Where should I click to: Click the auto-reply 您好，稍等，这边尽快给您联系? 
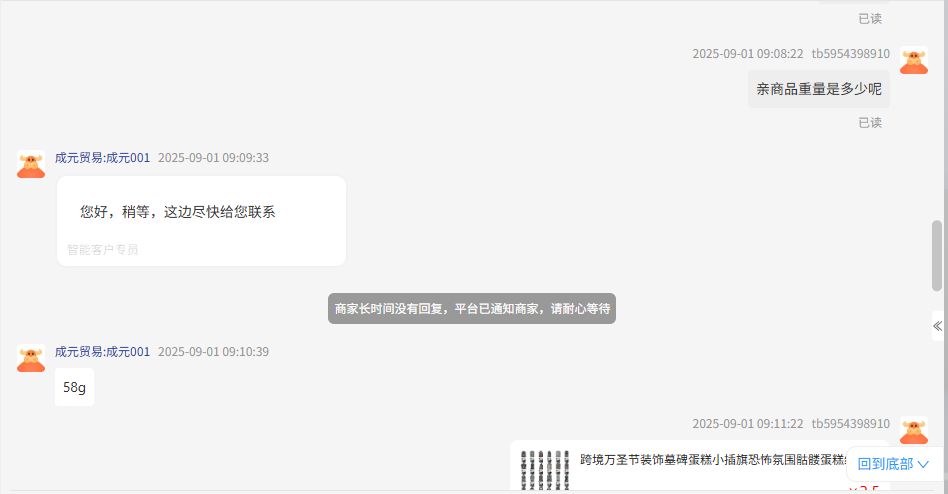[x=178, y=212]
